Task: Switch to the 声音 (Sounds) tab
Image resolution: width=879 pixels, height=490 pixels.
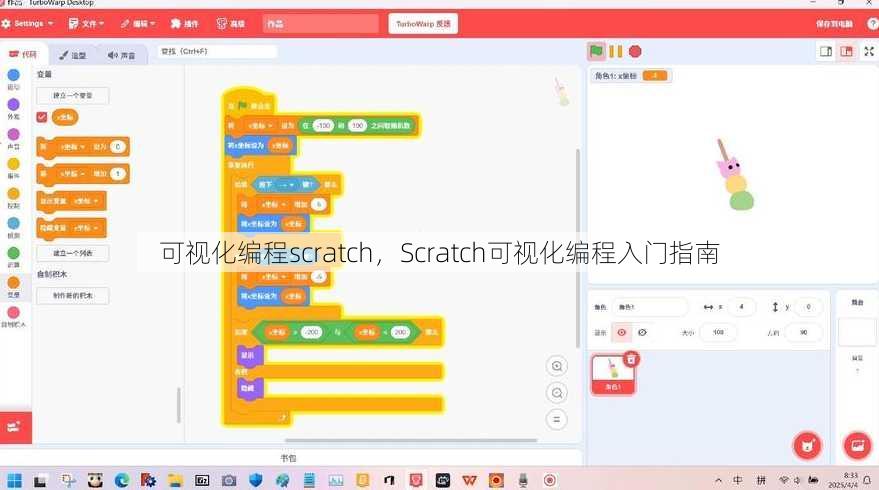Action: [x=122, y=55]
